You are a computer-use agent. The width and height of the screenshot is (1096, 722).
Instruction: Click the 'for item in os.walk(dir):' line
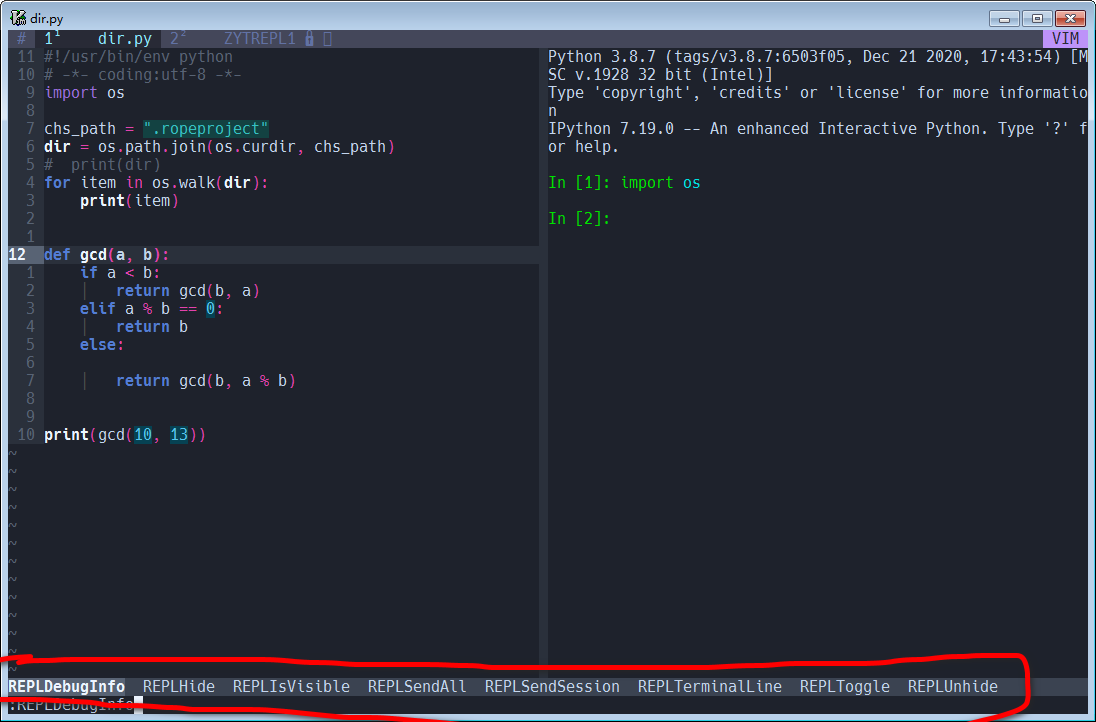tap(157, 182)
